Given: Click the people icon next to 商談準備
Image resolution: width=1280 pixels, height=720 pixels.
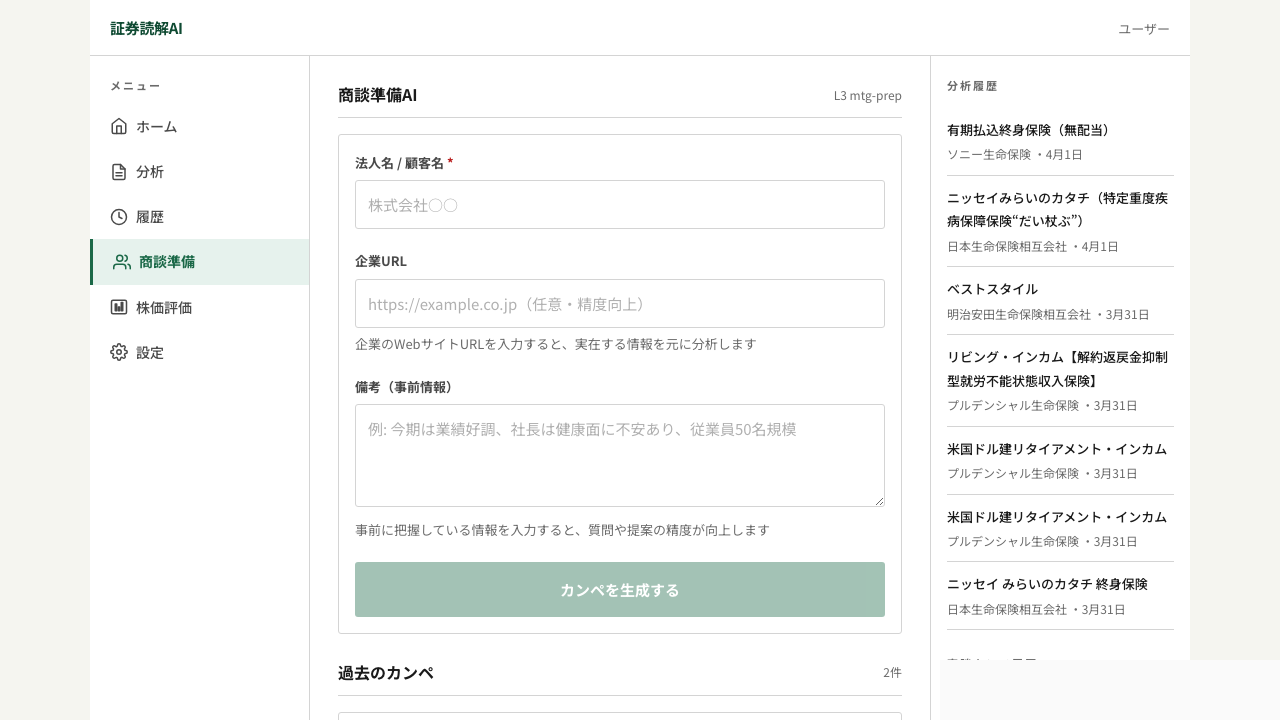Looking at the screenshot, I should point(121,262).
